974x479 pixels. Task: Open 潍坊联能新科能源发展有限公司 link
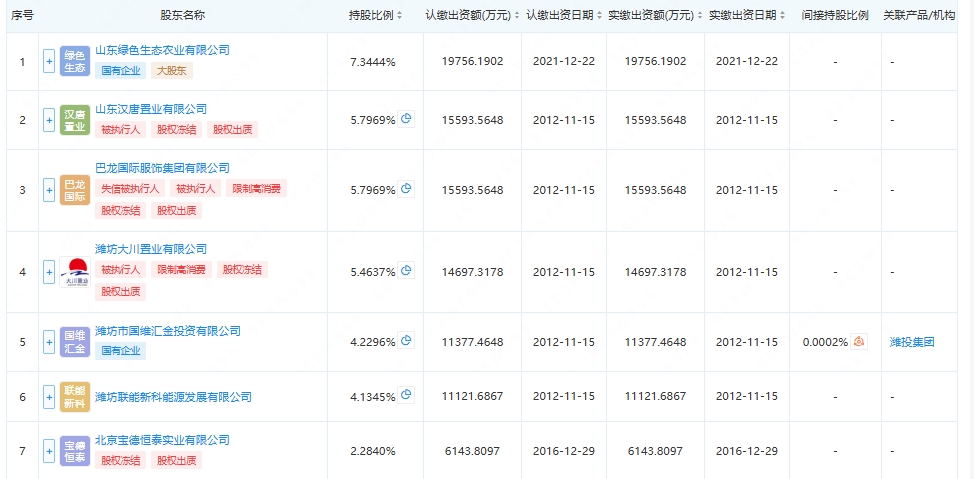(x=173, y=397)
